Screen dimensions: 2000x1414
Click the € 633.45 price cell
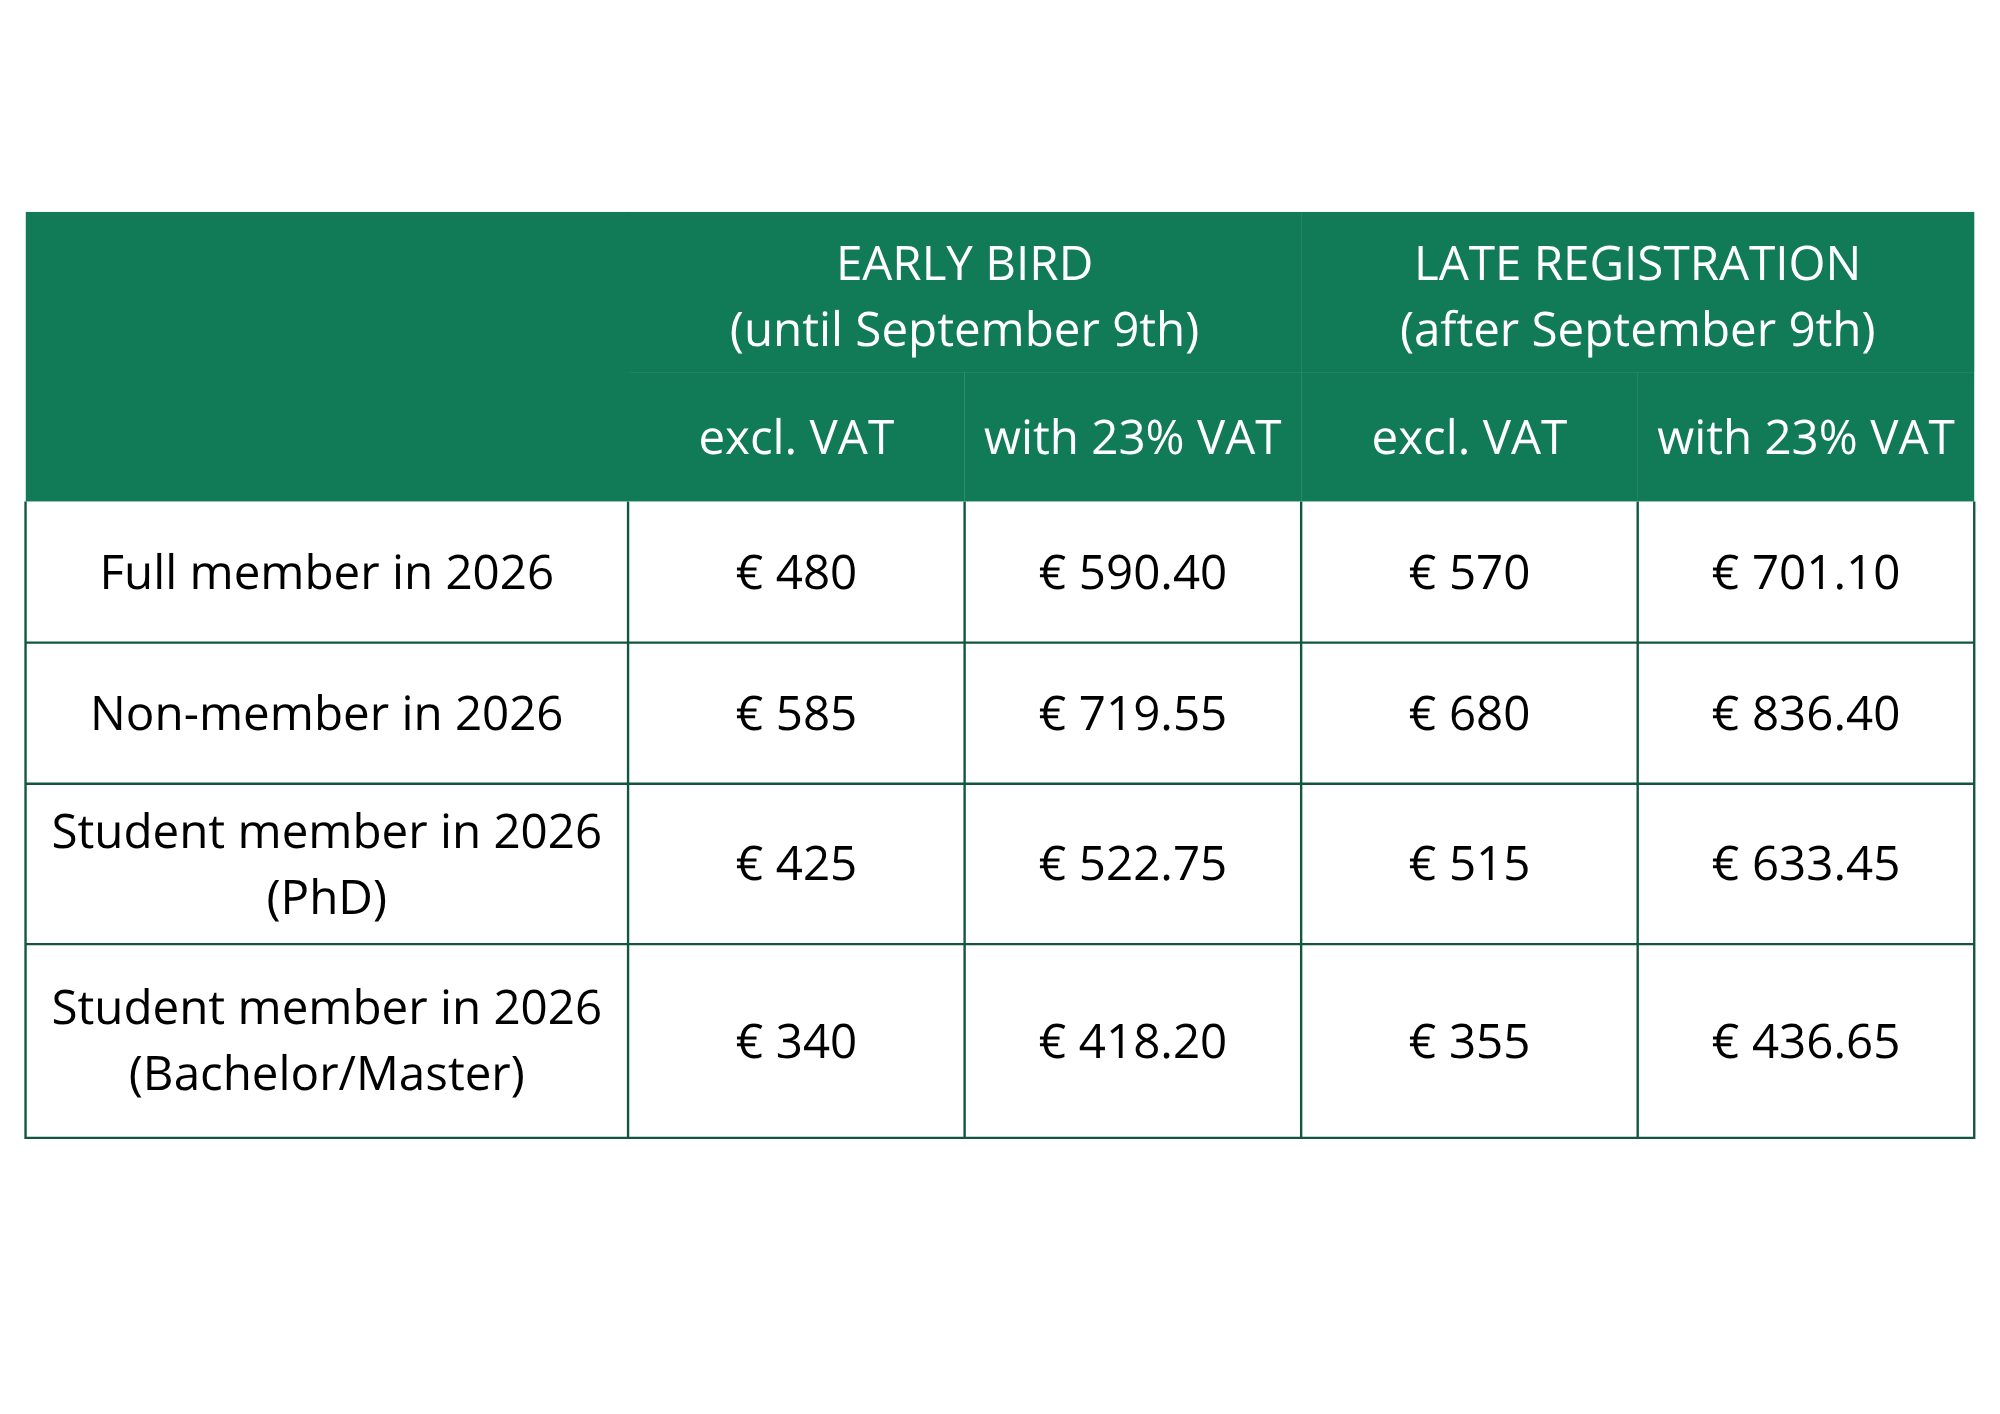(1805, 864)
